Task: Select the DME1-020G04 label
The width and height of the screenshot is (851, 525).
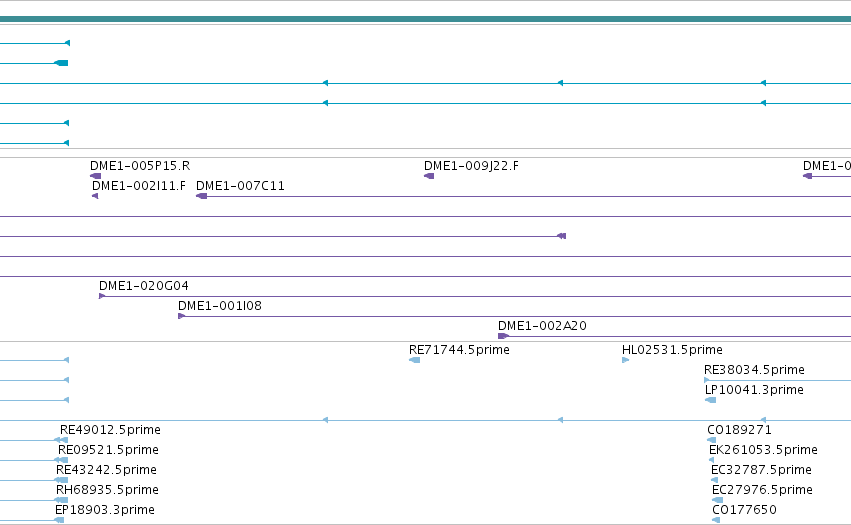Action: pos(144,286)
